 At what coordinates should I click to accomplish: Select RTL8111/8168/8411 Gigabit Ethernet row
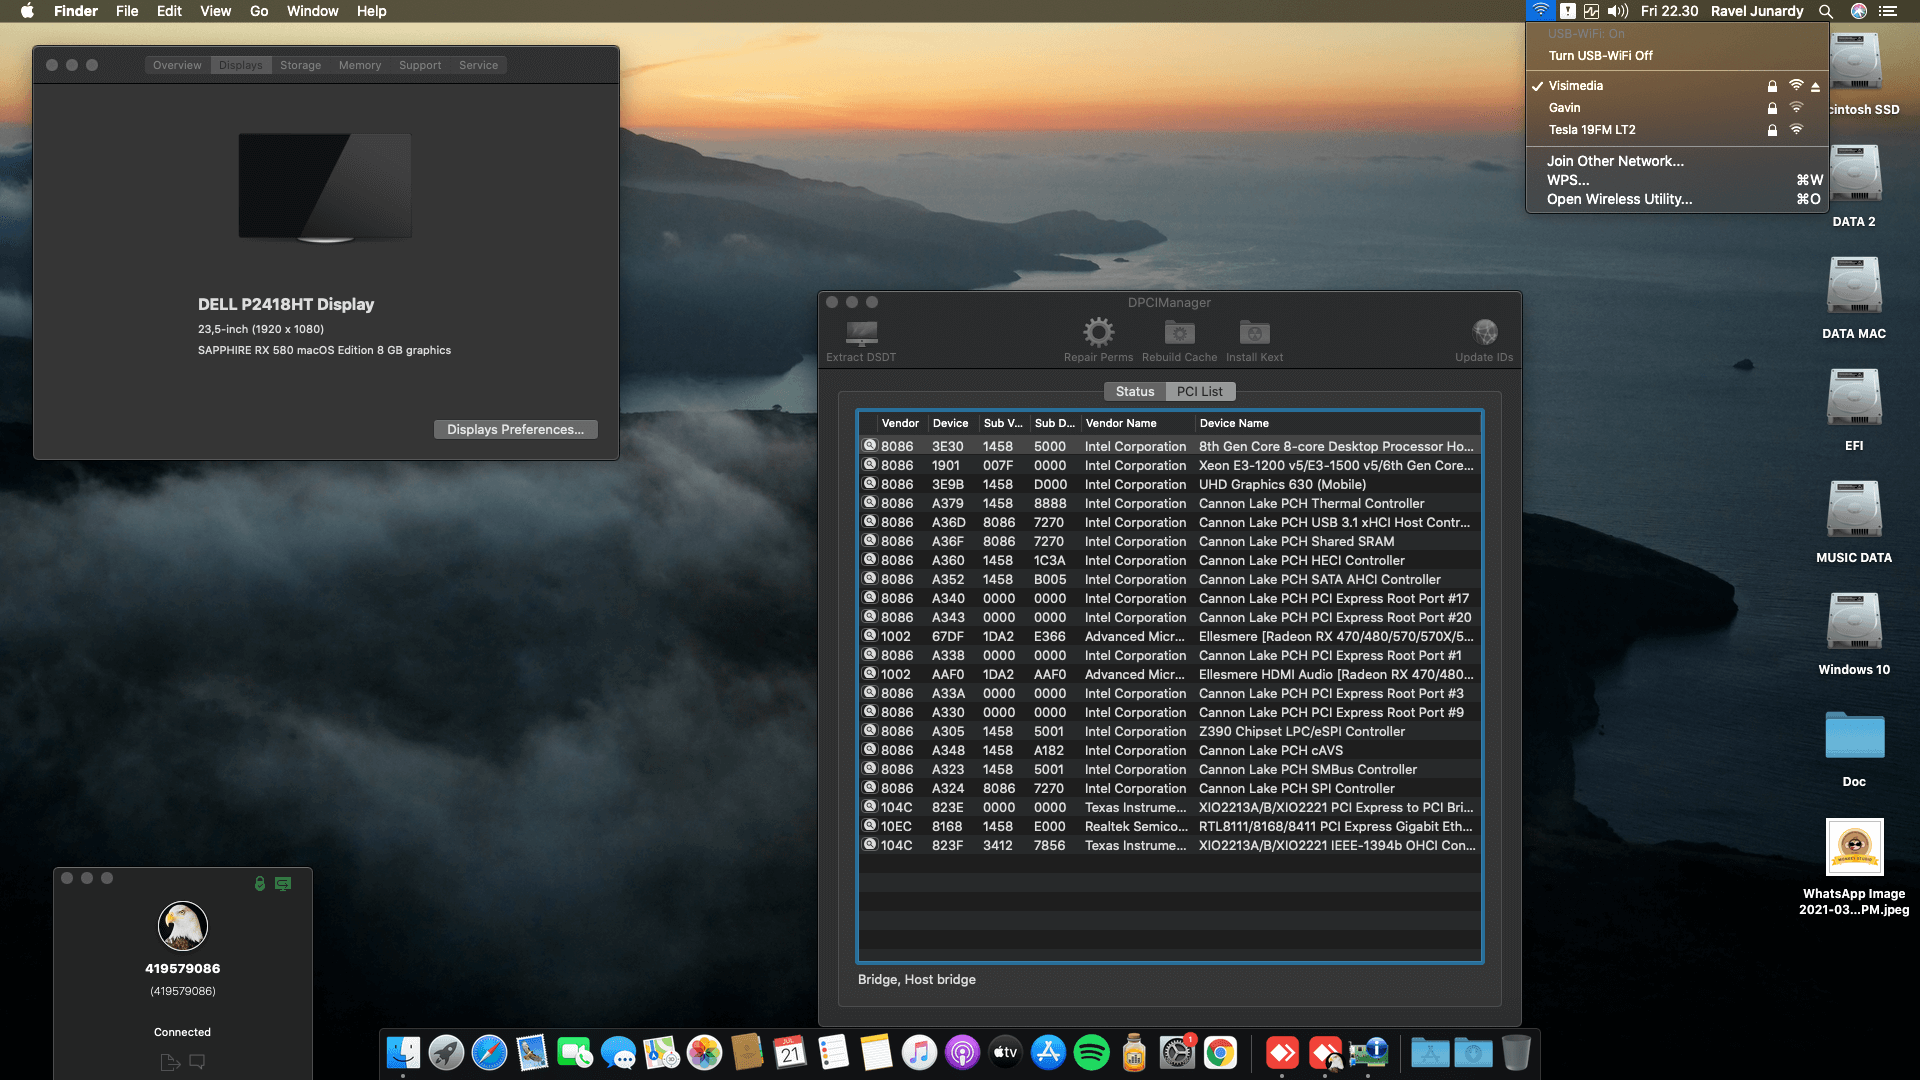pyautogui.click(x=1169, y=826)
